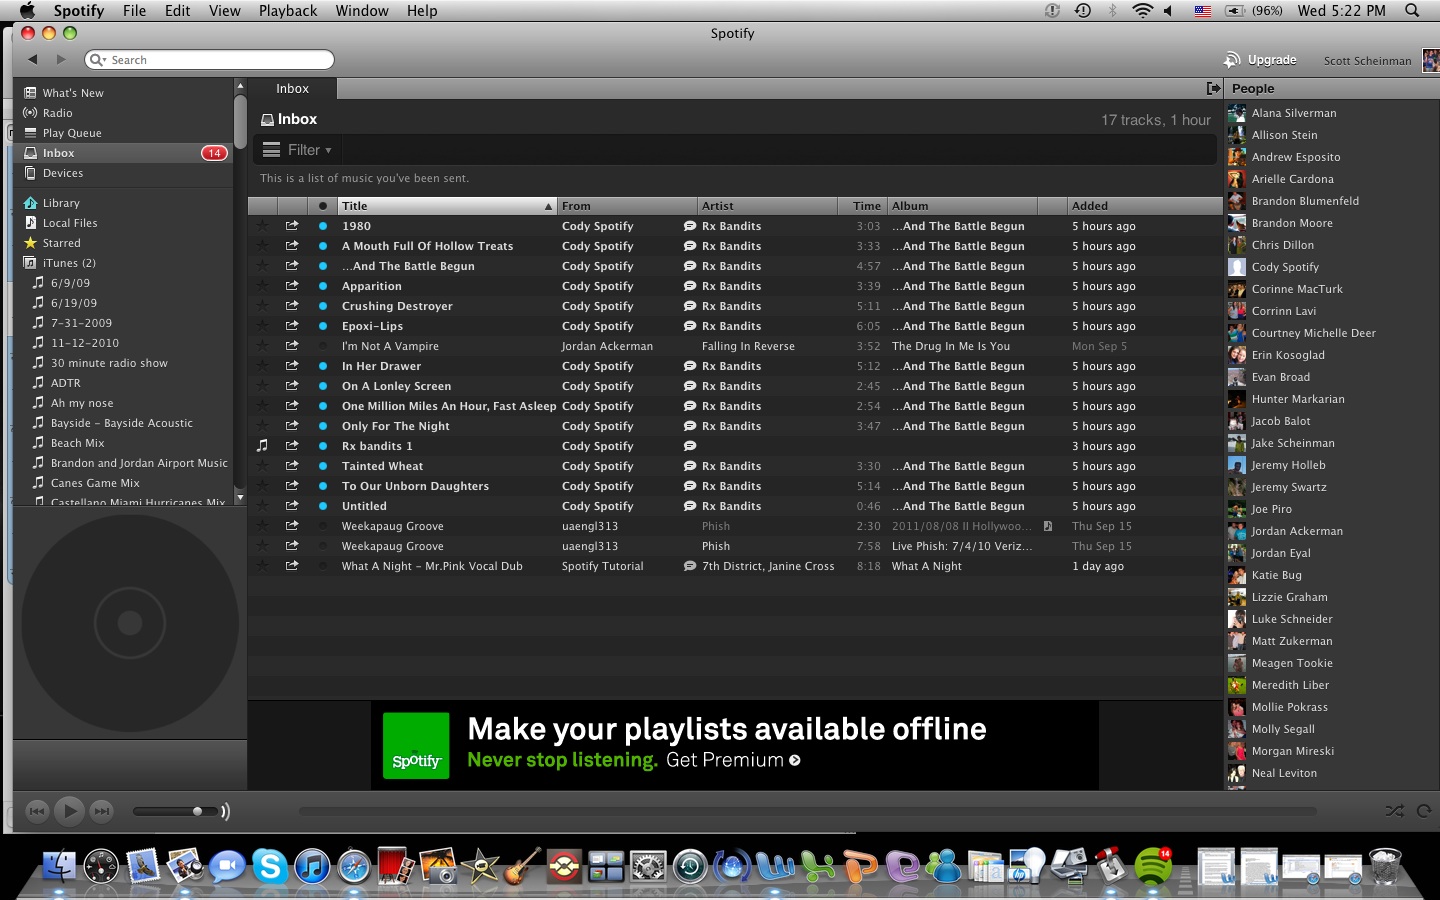Mark To Our Unborn Daughters unread dot
1440x900 pixels.
point(323,486)
